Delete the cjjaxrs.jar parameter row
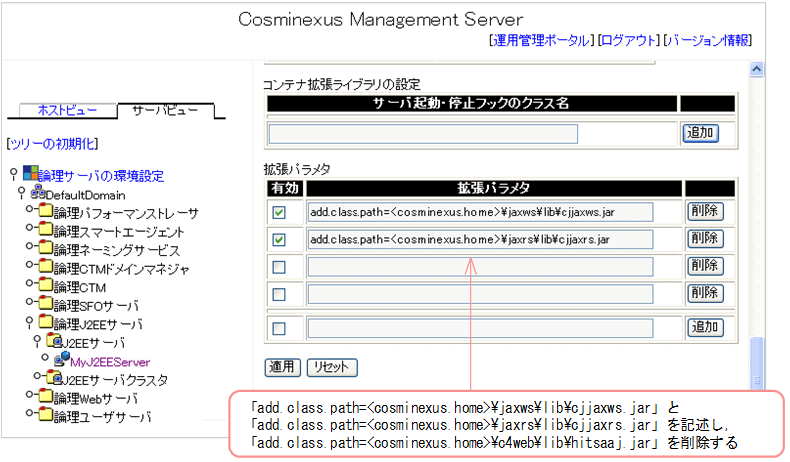Image resolution: width=790 pixels, height=462 pixels. click(705, 238)
